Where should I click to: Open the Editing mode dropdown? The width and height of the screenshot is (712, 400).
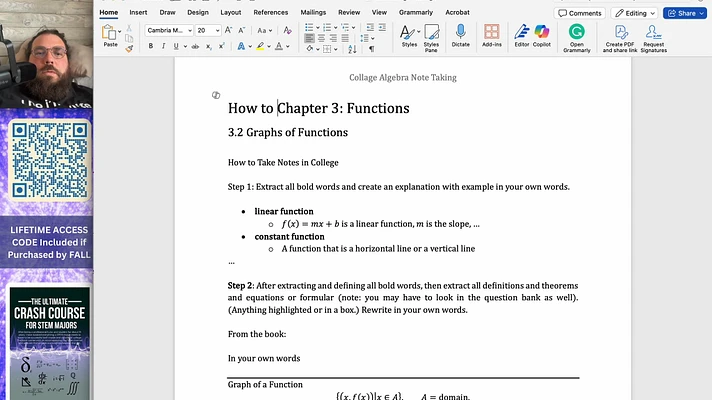coord(634,13)
